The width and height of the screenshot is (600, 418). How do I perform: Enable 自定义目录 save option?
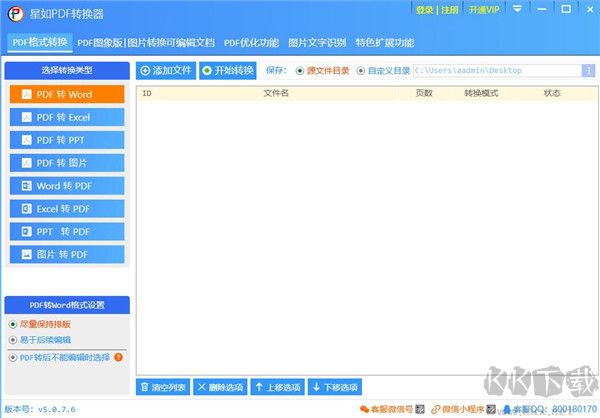pyautogui.click(x=361, y=71)
